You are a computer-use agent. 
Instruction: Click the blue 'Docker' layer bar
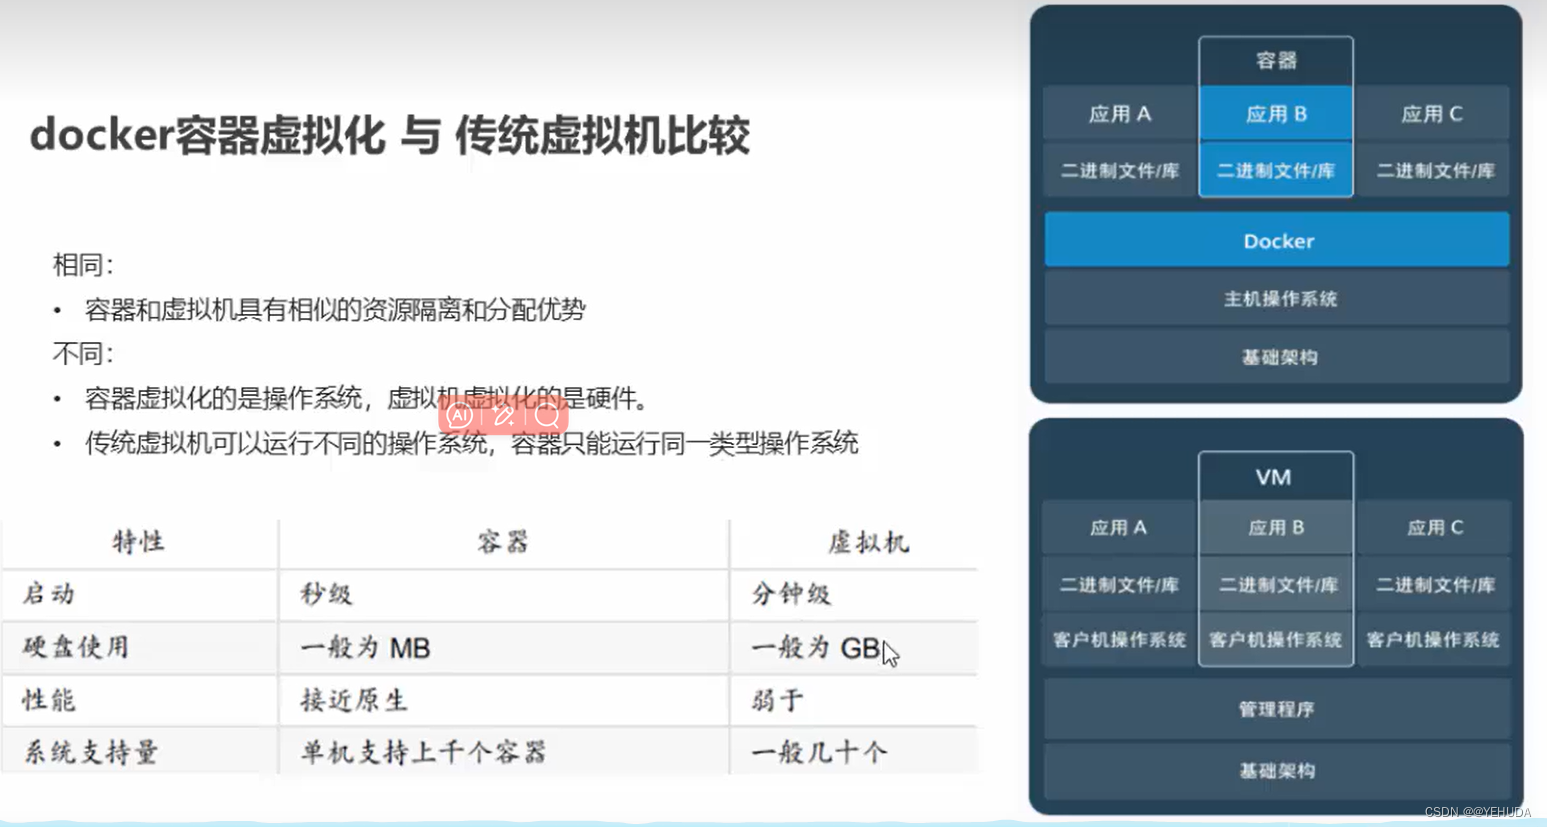click(x=1277, y=240)
